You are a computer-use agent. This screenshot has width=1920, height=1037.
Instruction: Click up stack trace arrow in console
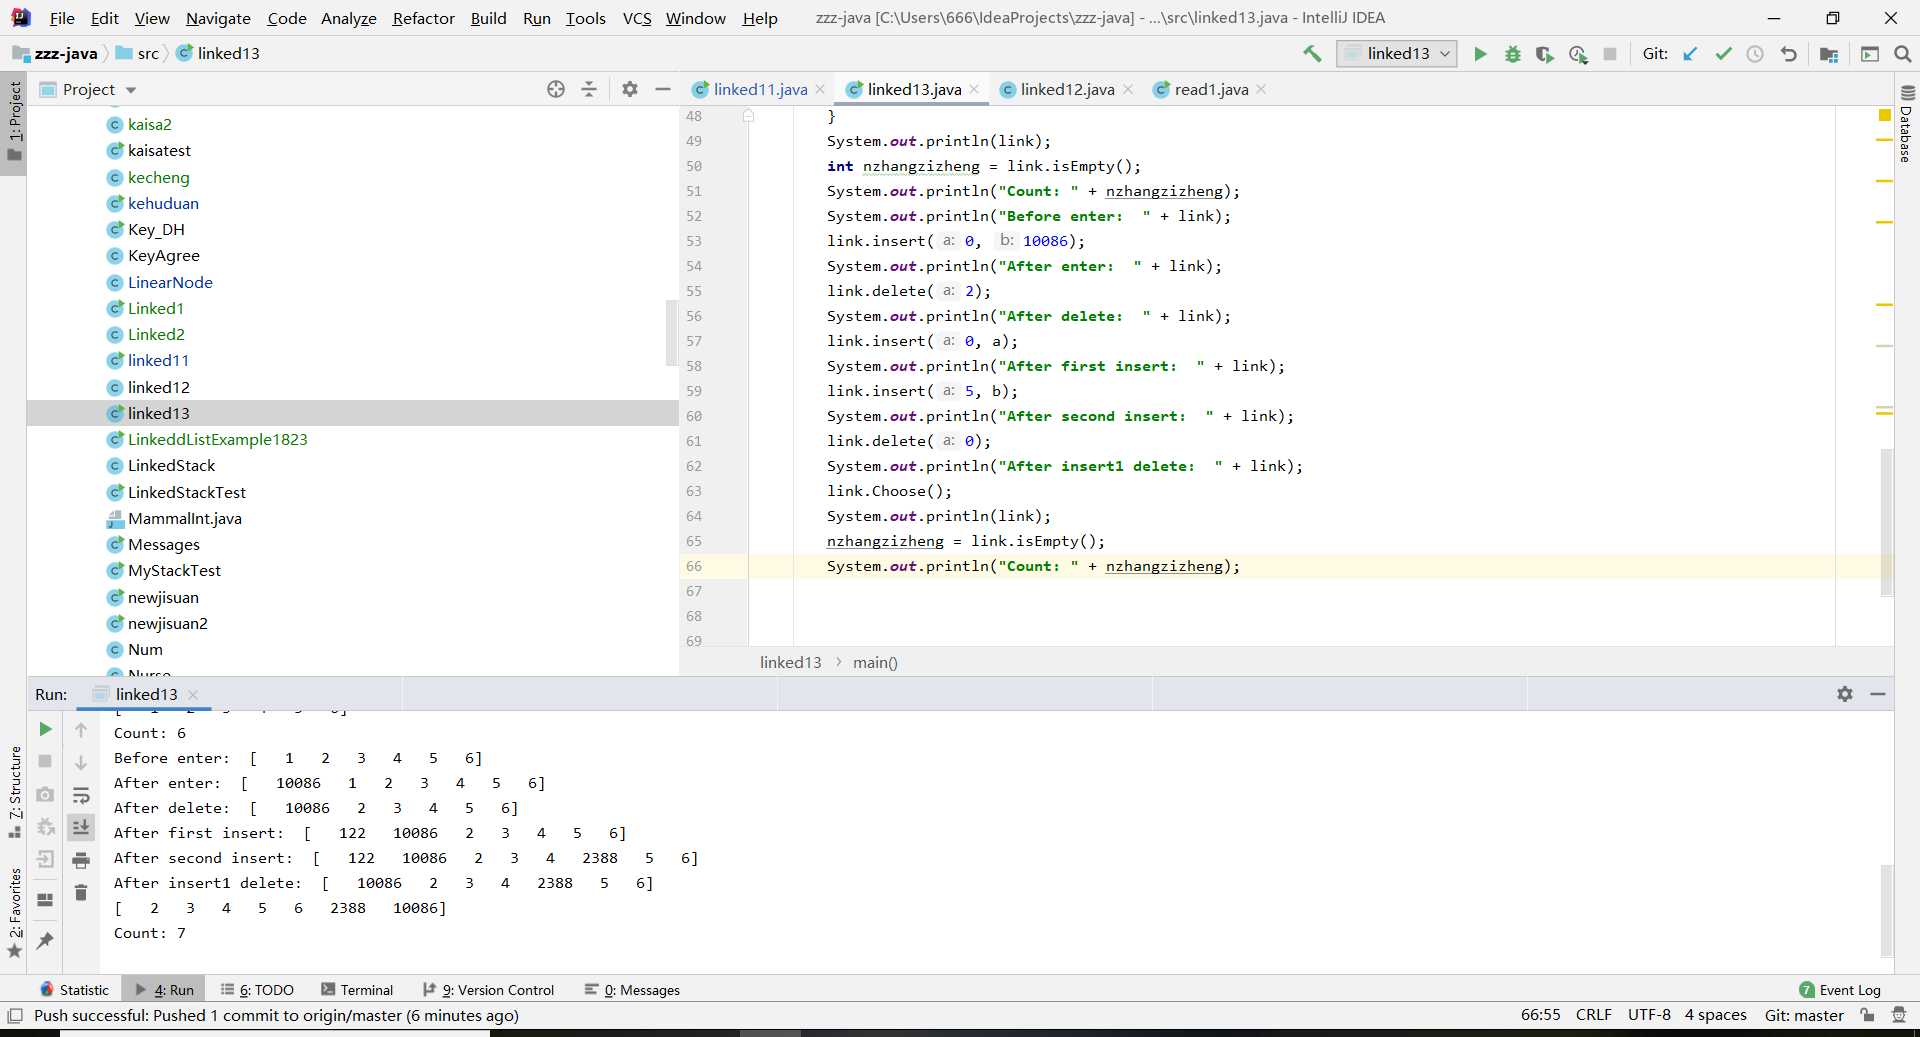[81, 730]
